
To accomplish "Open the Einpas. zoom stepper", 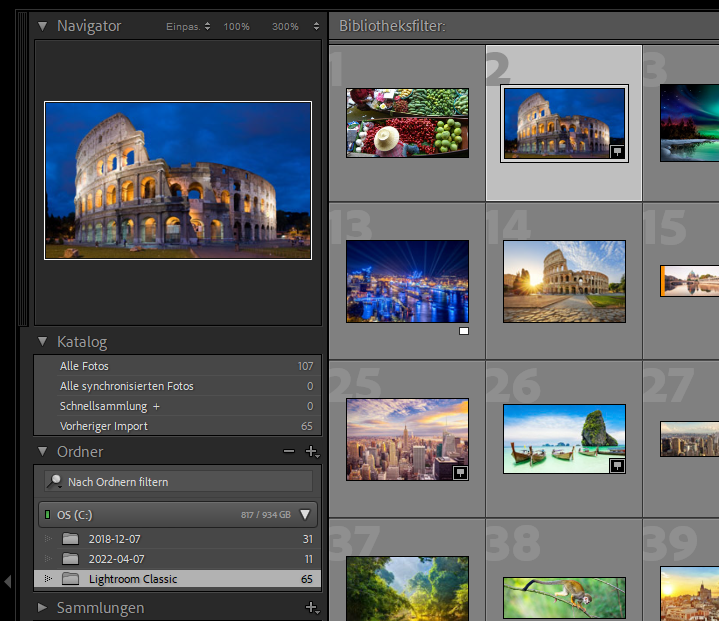I will coord(207,26).
